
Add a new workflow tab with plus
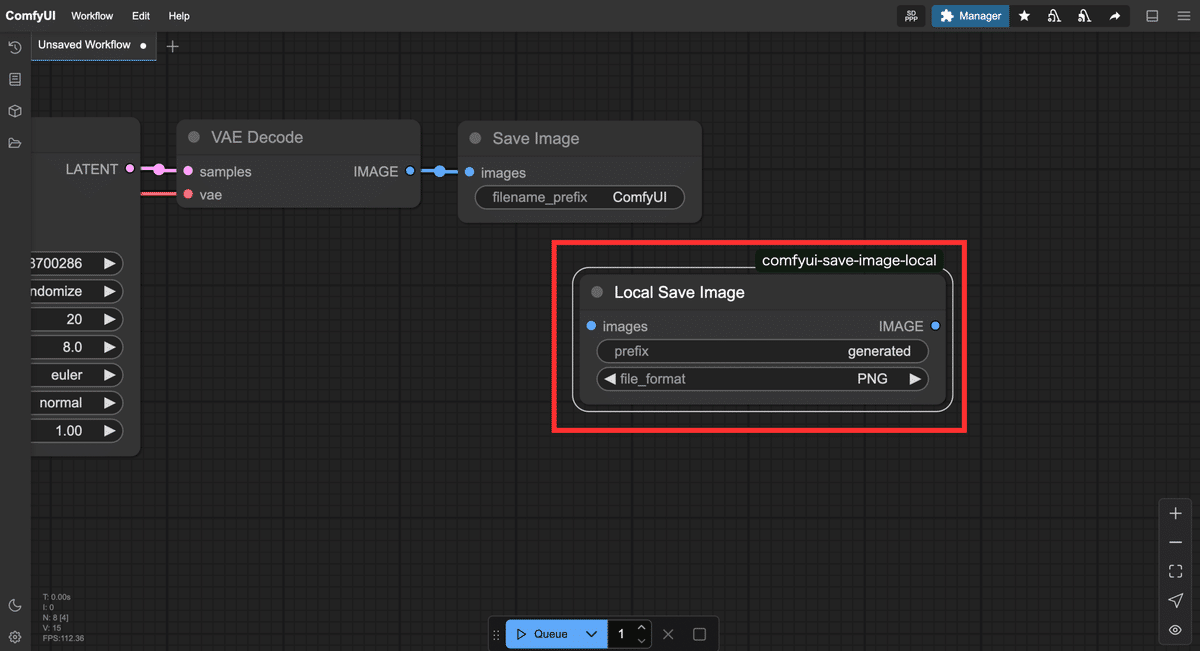coord(172,46)
